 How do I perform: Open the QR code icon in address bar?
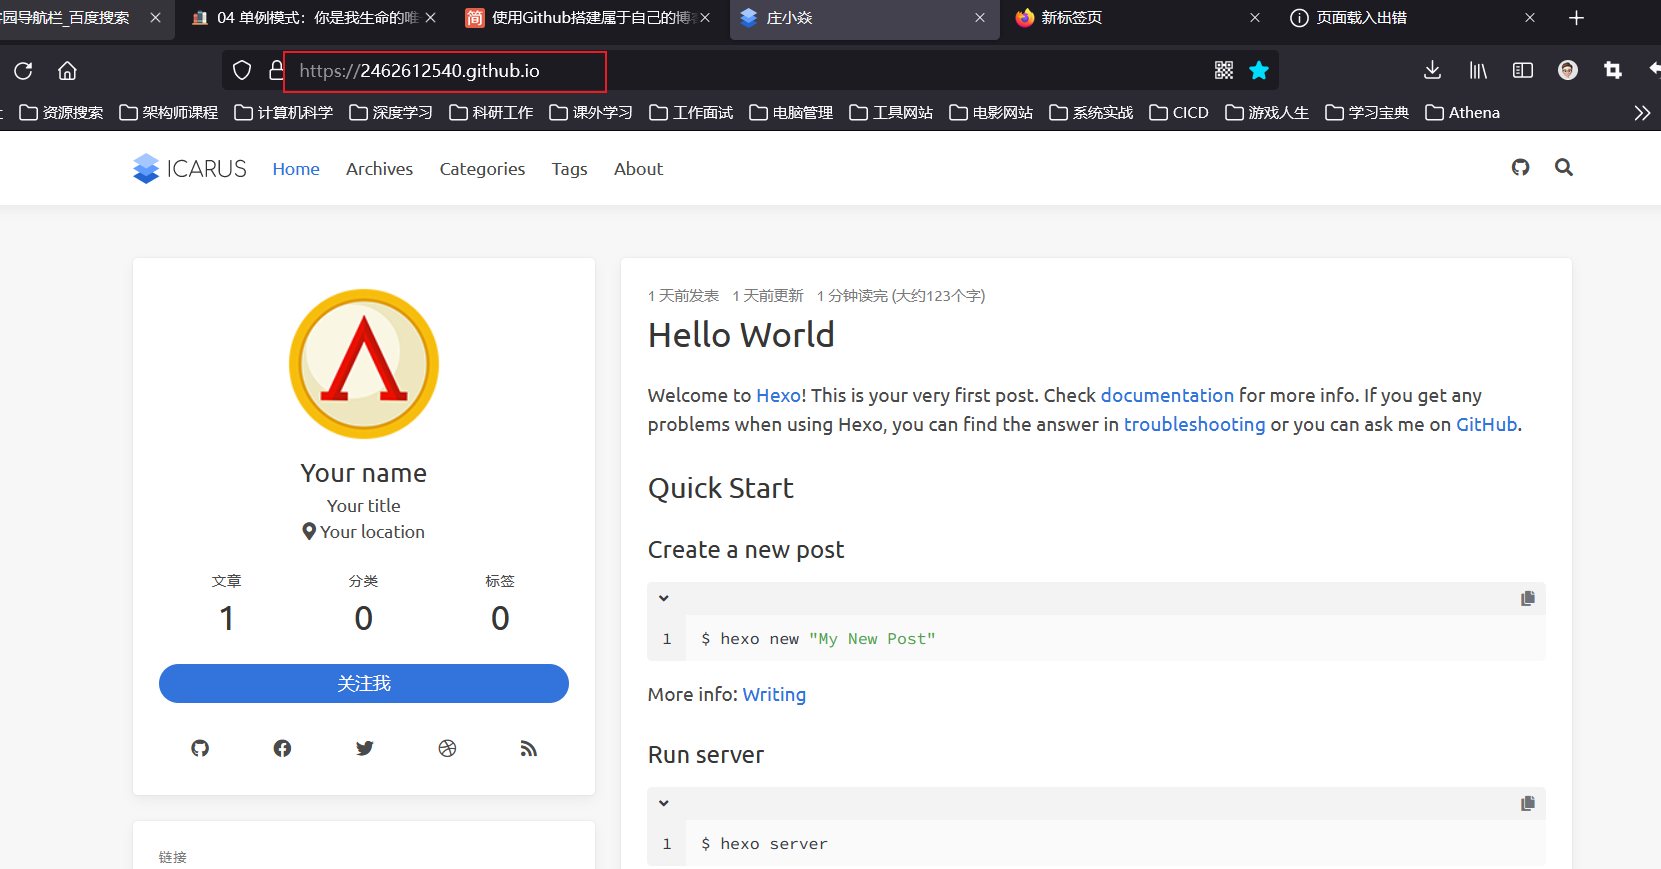1224,70
